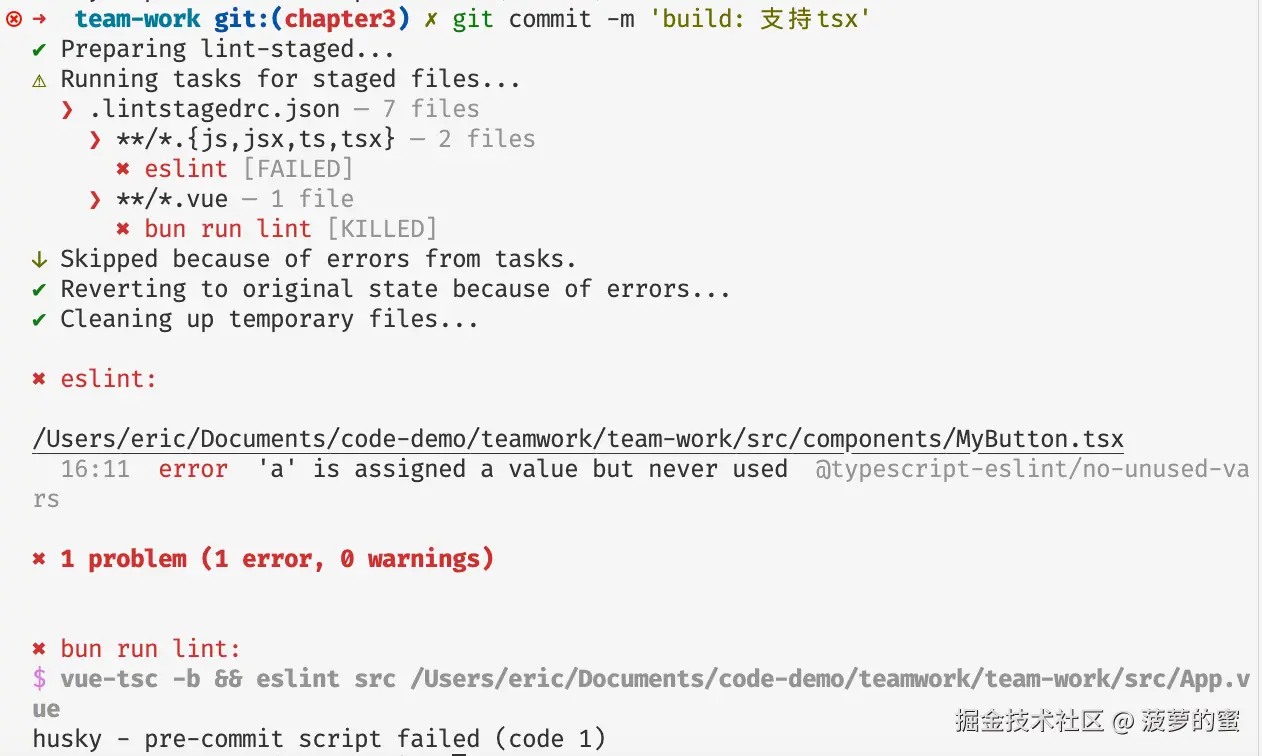
Task: Click the checkmark beside Cleaning up temporary files
Action: click(39, 320)
